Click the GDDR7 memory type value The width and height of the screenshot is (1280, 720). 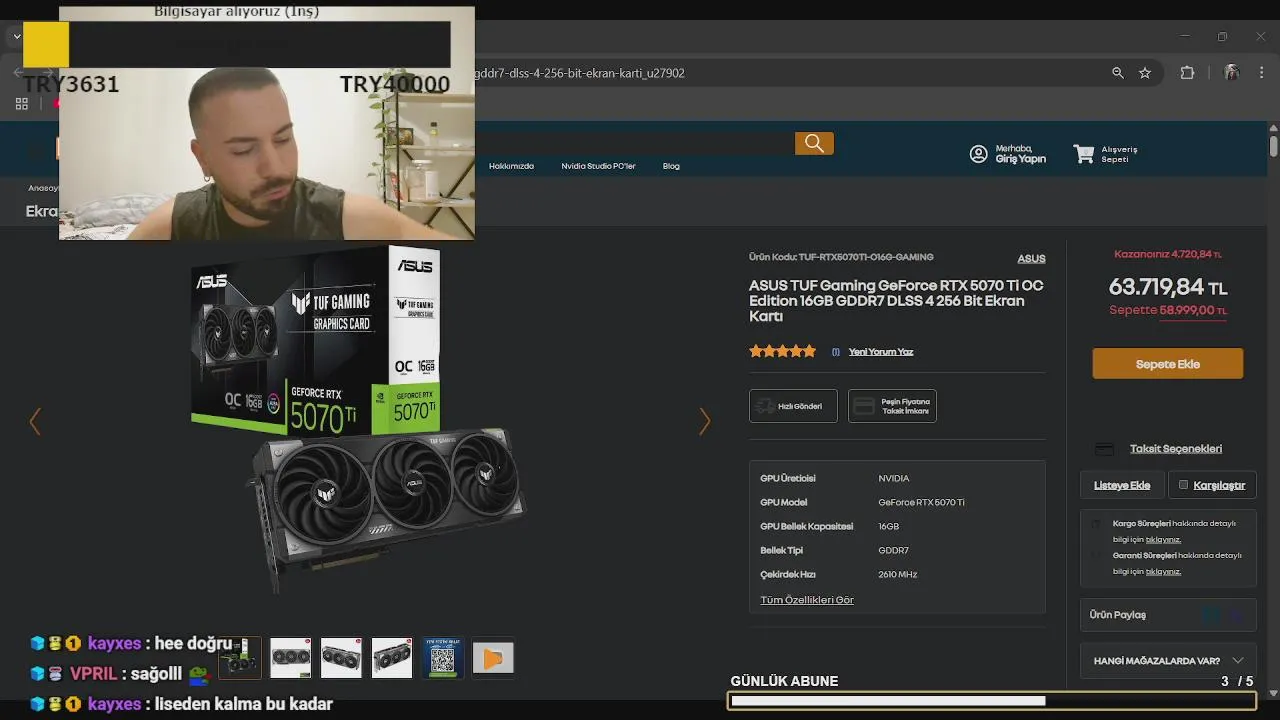point(893,551)
